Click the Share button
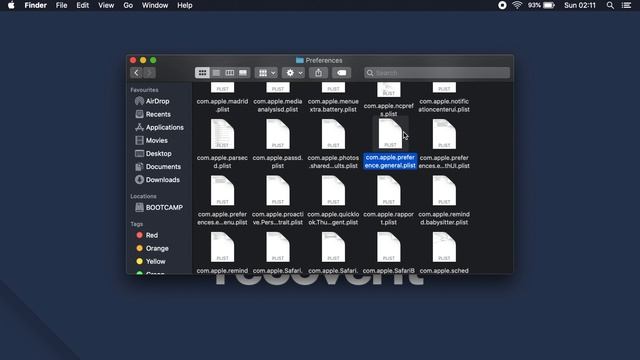This screenshot has width=640, height=360. coord(318,73)
